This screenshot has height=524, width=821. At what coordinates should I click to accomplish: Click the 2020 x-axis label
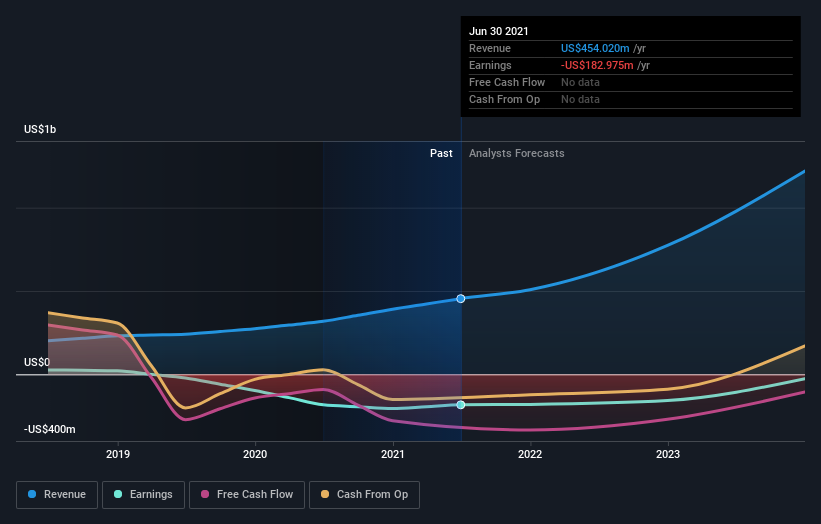click(255, 454)
